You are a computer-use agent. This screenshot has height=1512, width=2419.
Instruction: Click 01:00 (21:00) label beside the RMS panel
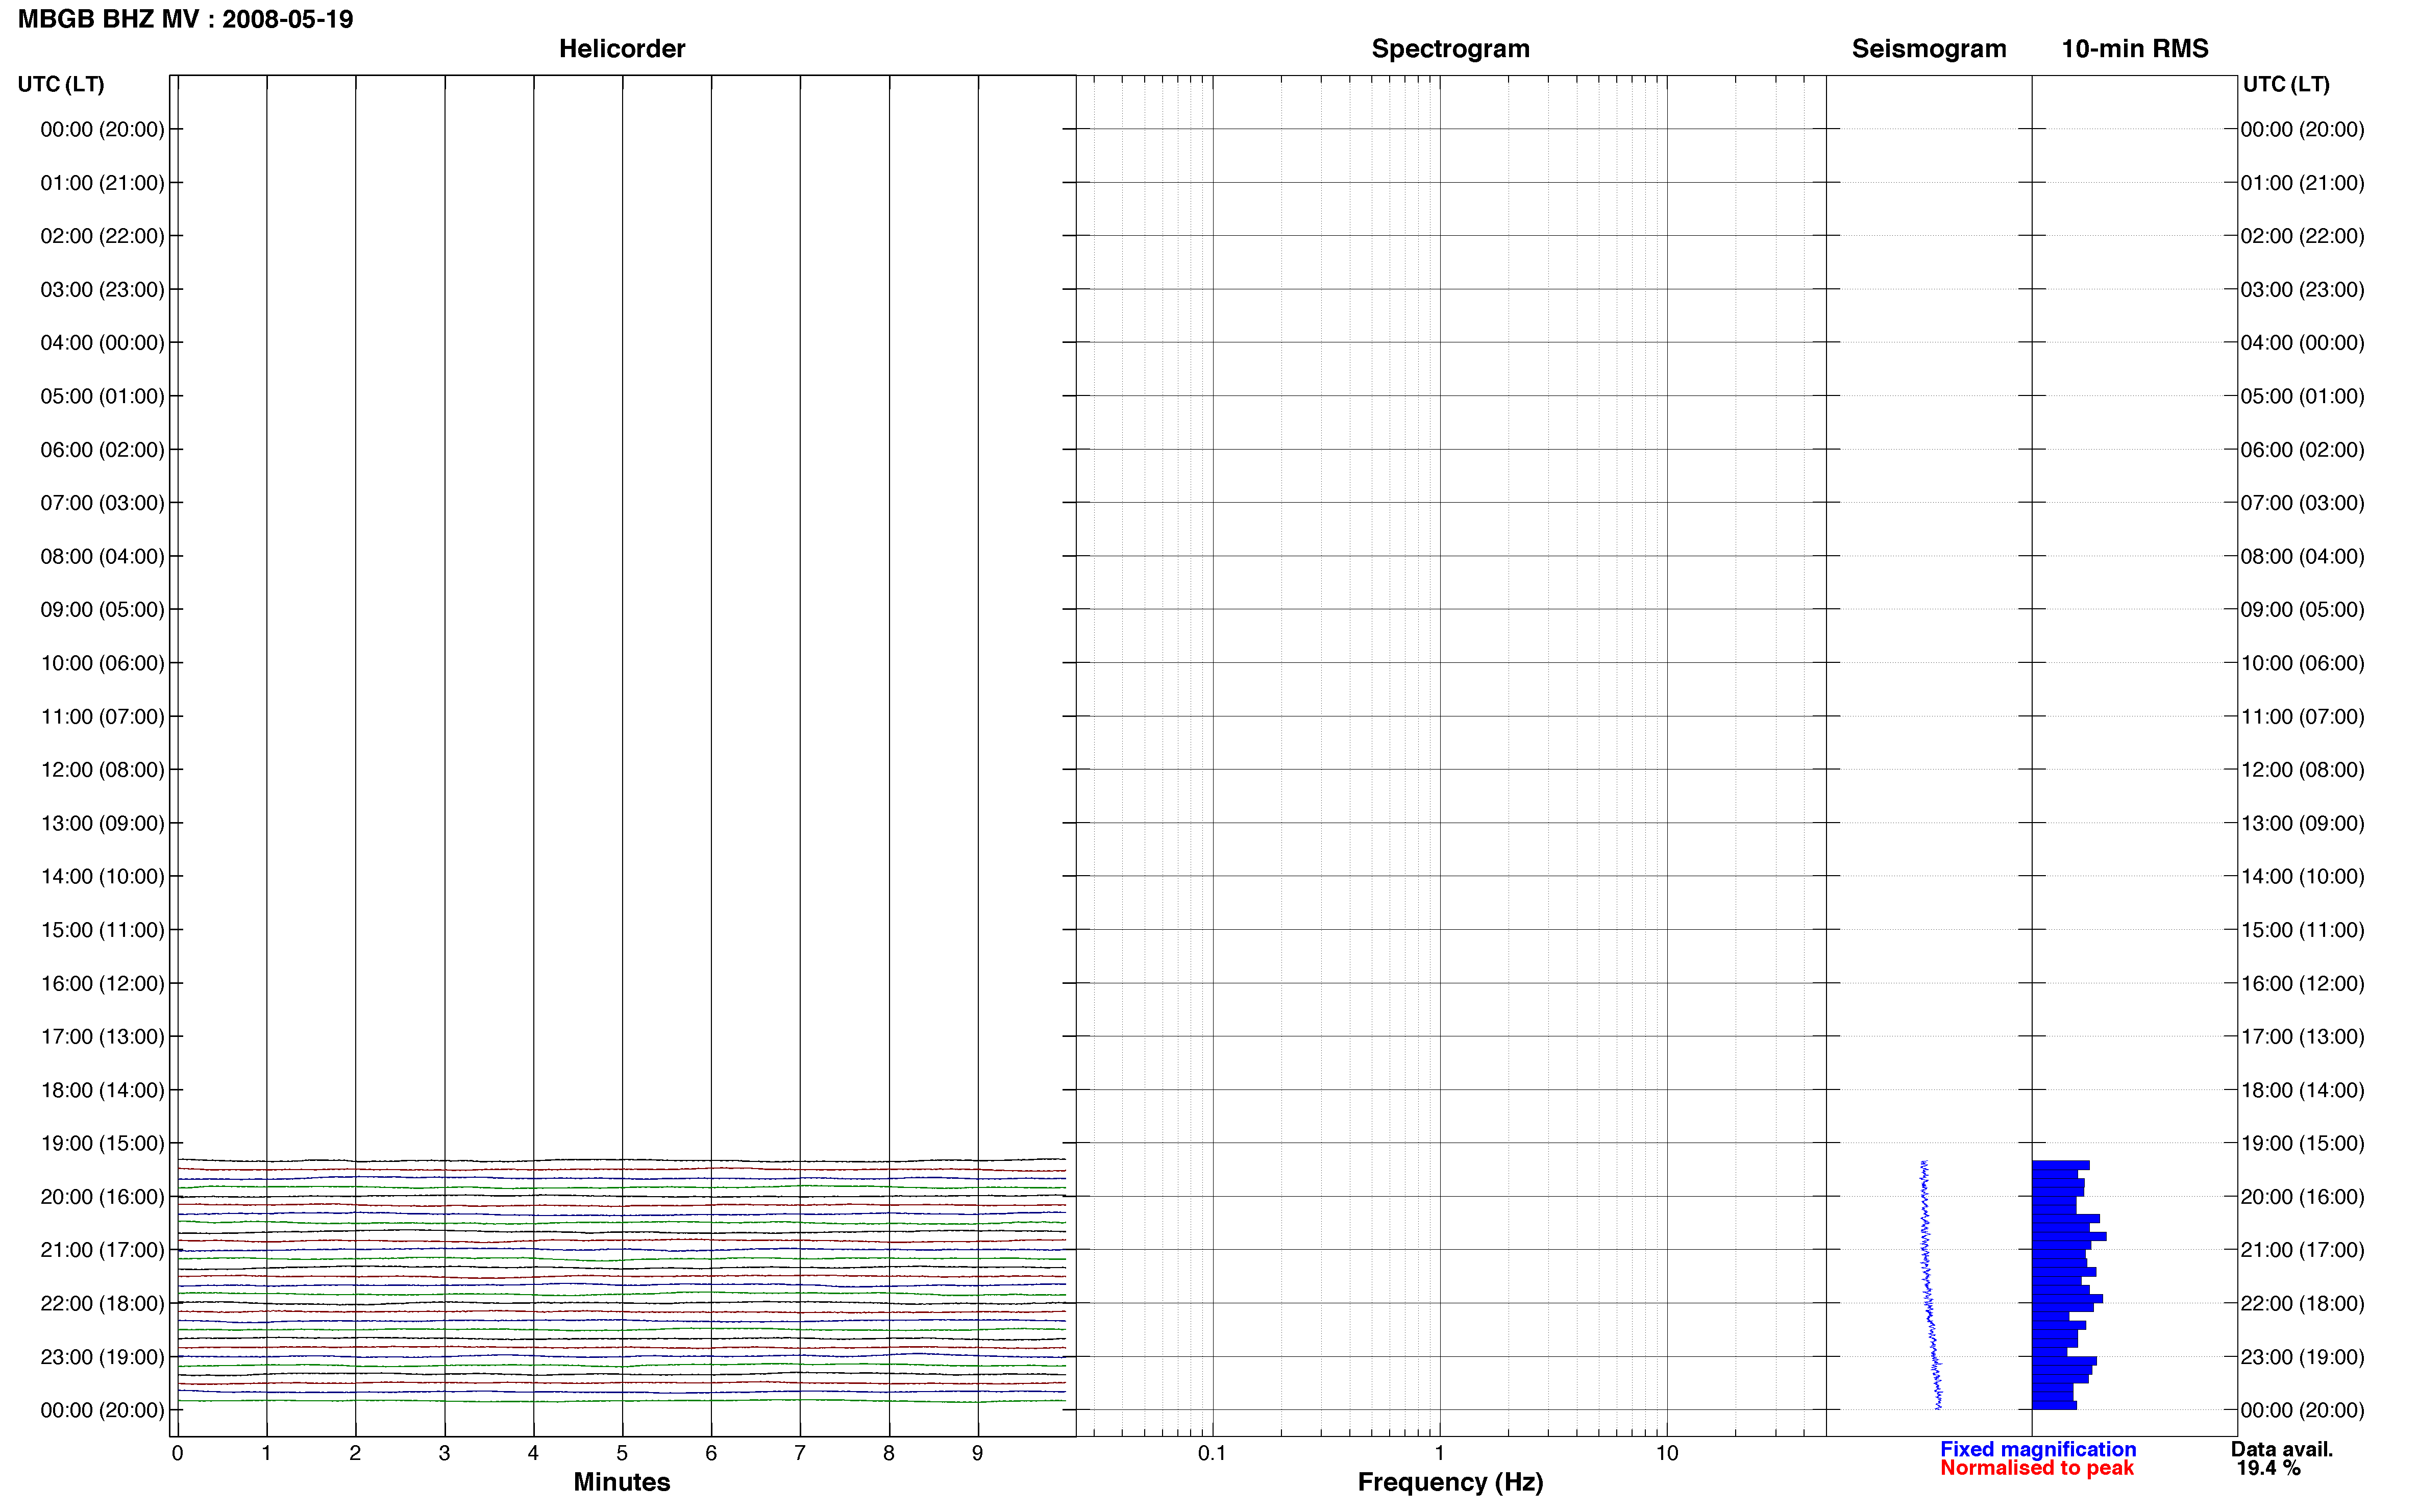click(x=2302, y=183)
